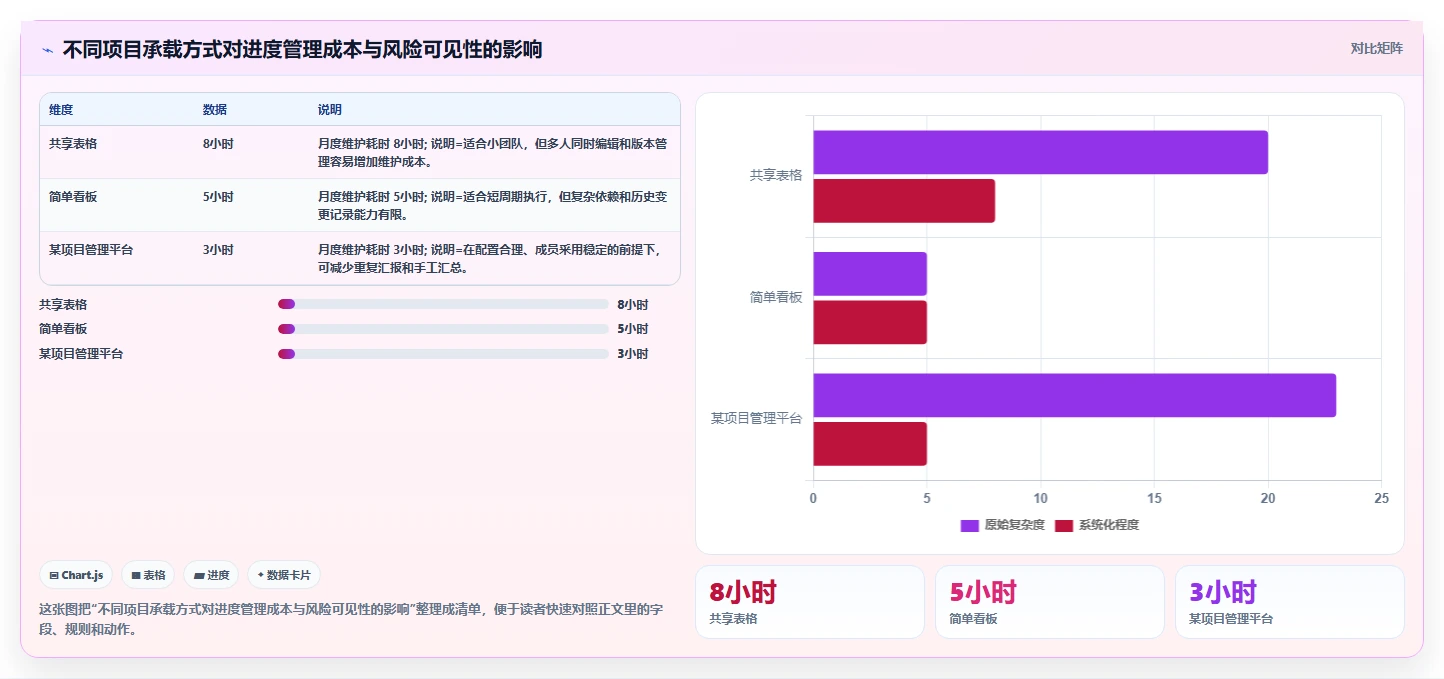Click the red 共享表格 chart bar
Screen dimensions: 1444x679
pyautogui.click(x=904, y=201)
